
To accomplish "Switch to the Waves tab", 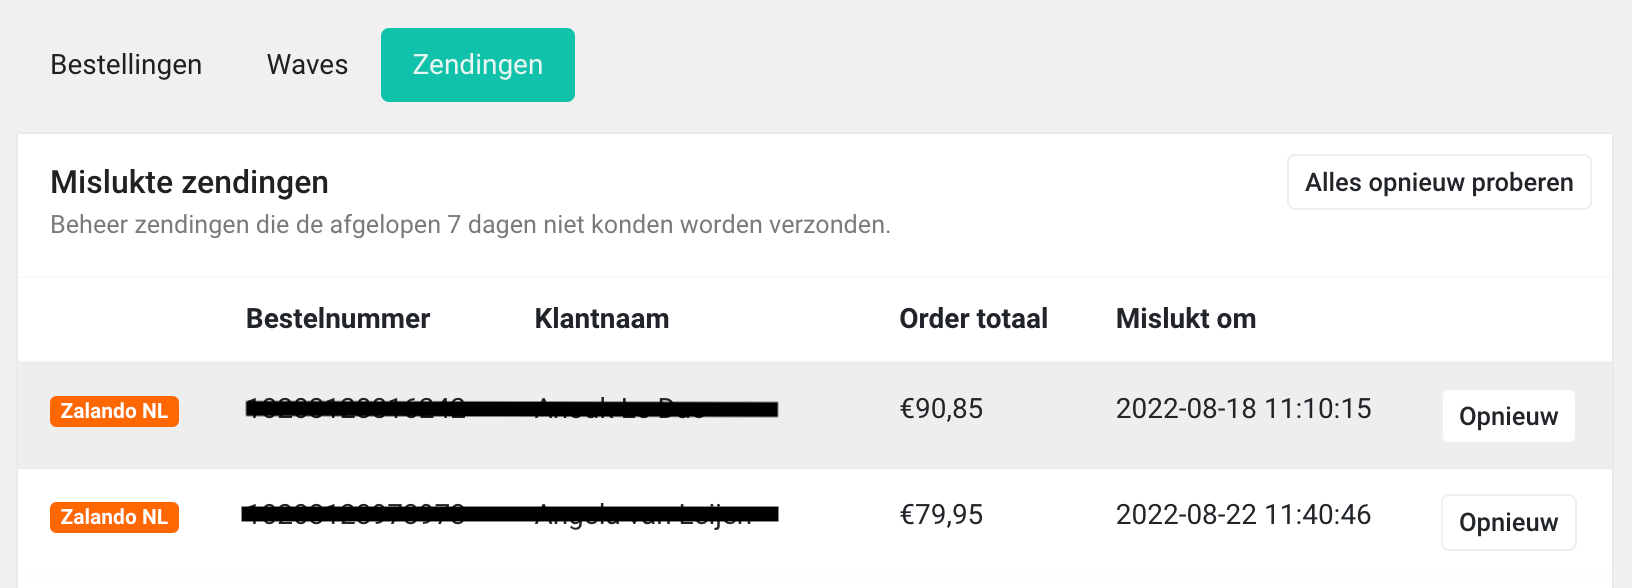I will 307,65.
